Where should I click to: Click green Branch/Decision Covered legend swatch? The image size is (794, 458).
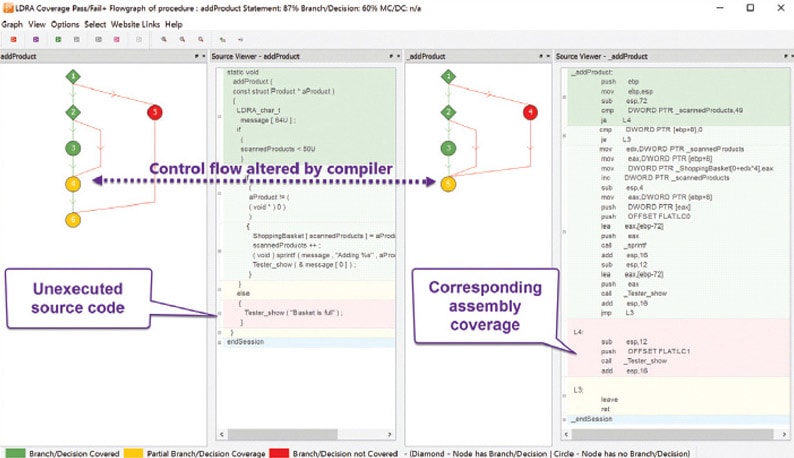(x=15, y=453)
